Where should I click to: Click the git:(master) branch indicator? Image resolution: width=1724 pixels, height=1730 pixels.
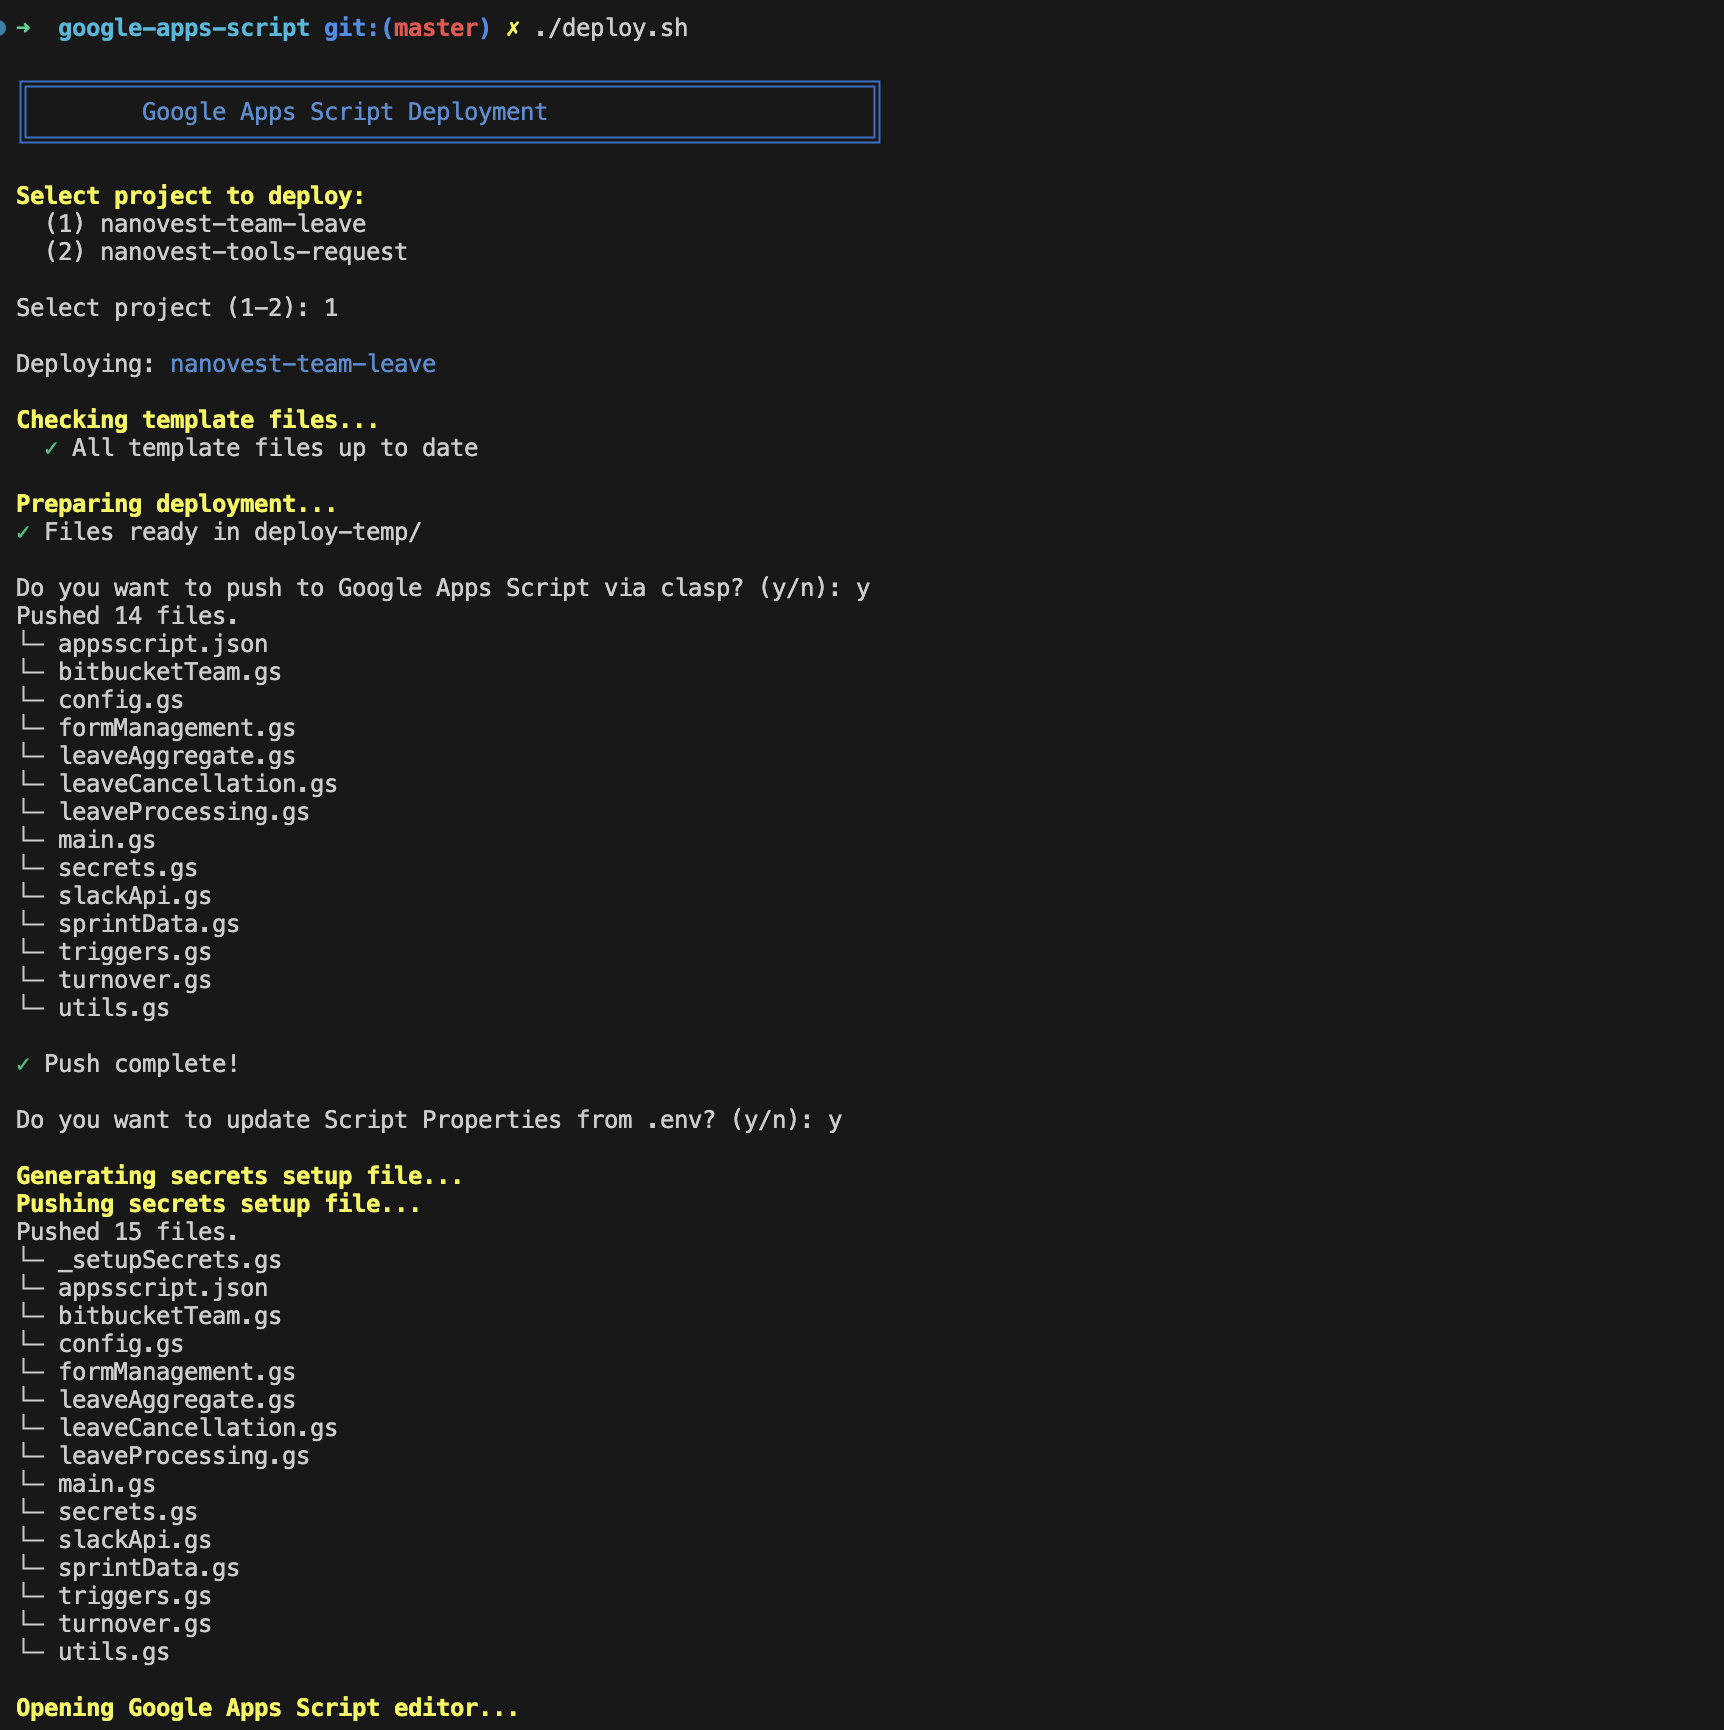coord(404,28)
